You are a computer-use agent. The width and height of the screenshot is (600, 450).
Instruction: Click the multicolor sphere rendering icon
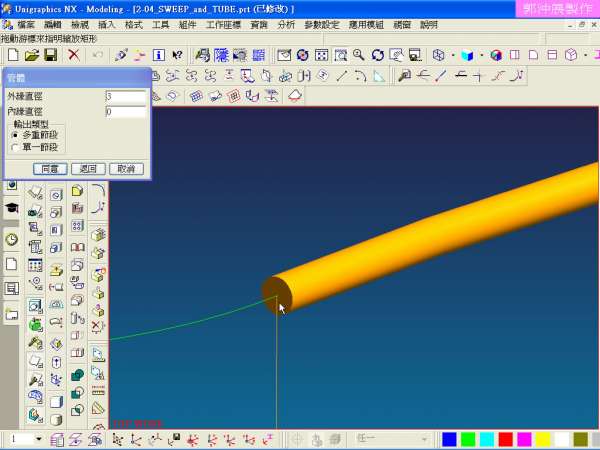click(496, 55)
